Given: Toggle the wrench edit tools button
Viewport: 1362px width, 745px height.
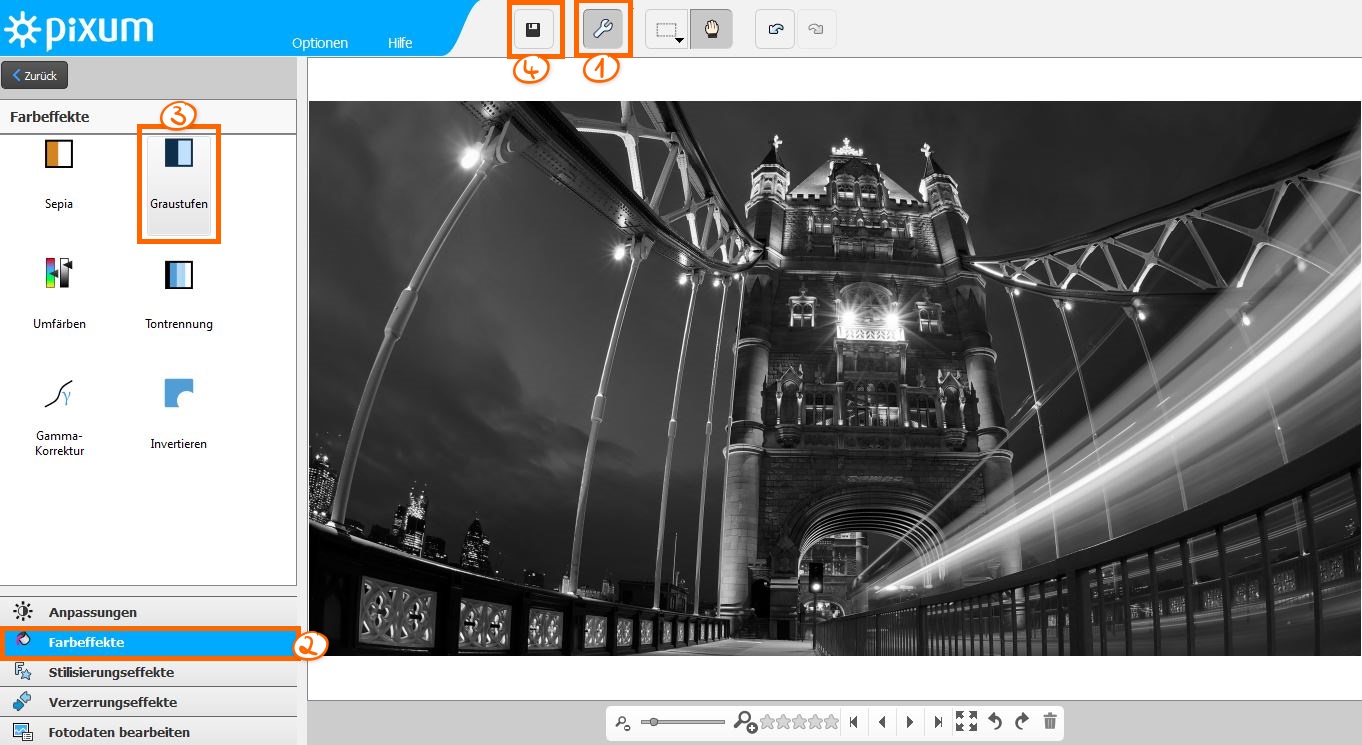Looking at the screenshot, I should pos(603,30).
